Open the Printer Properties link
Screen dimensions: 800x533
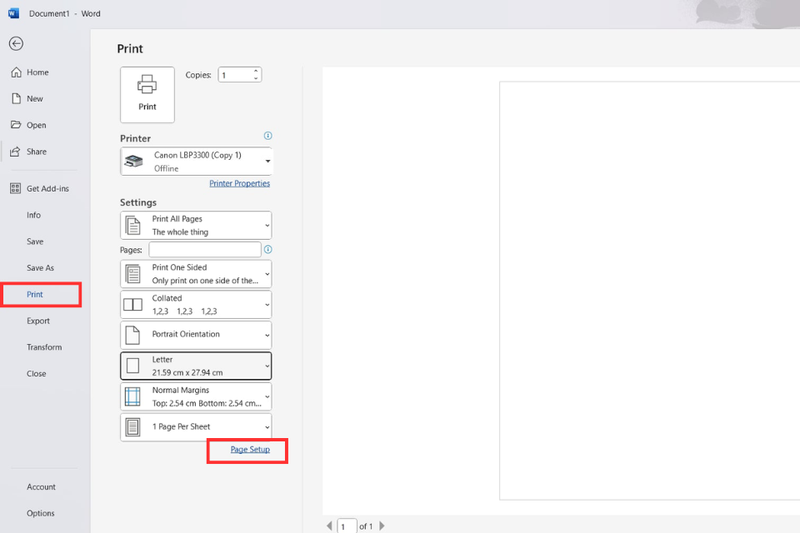(239, 184)
